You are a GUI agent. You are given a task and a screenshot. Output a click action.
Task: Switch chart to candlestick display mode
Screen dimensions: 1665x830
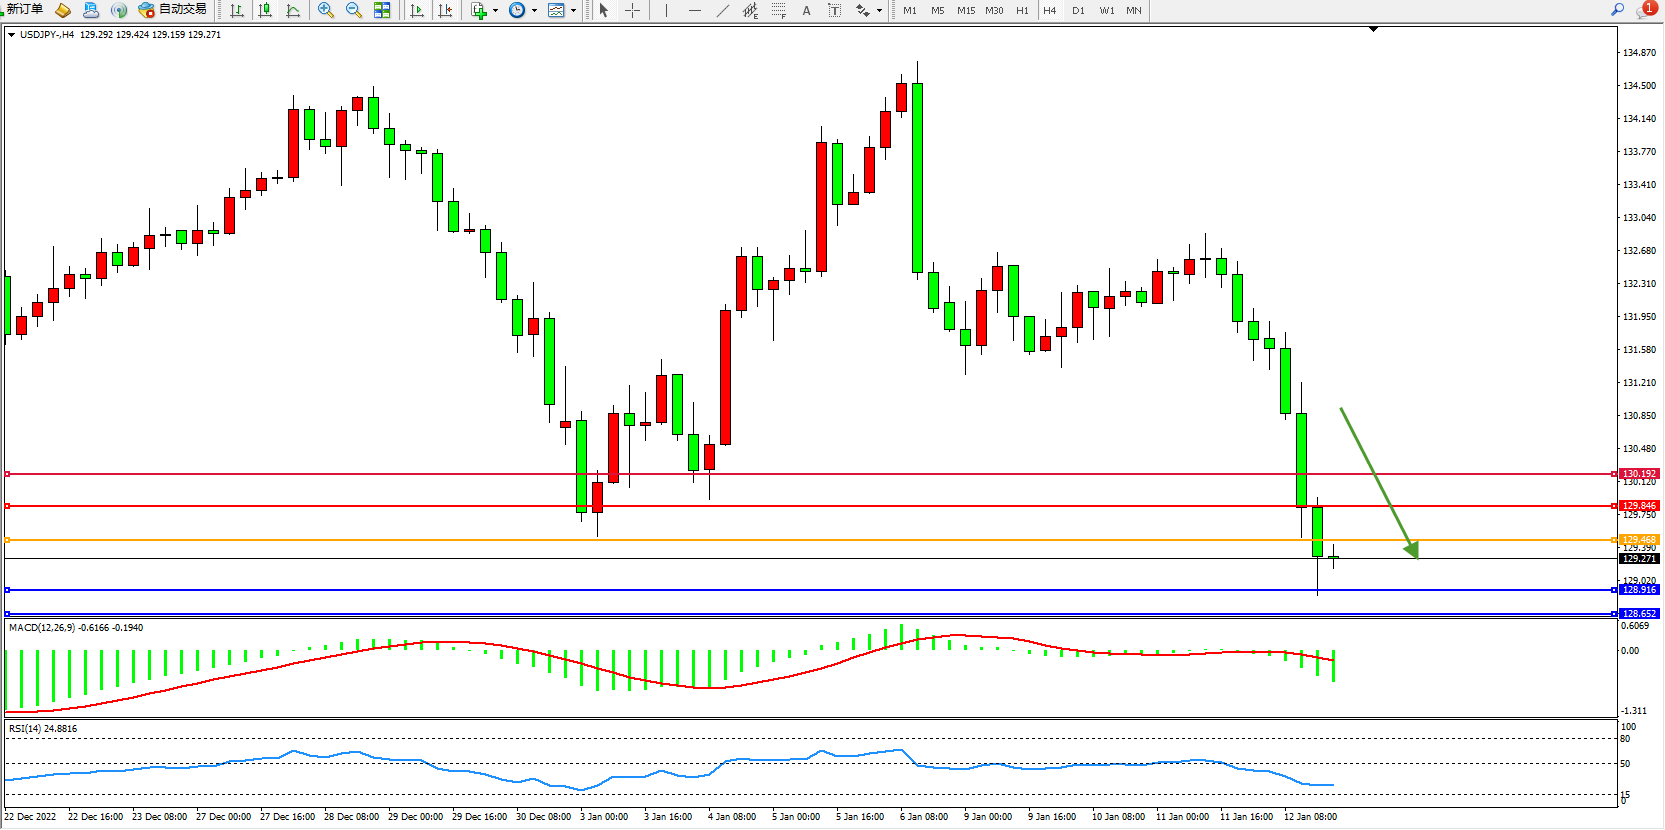coord(265,10)
